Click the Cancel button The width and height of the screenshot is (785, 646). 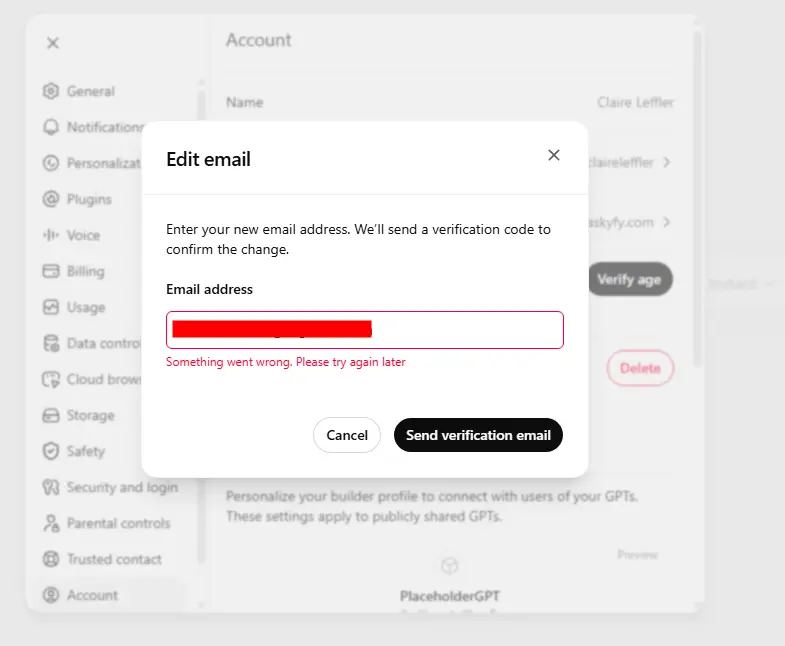tap(347, 435)
